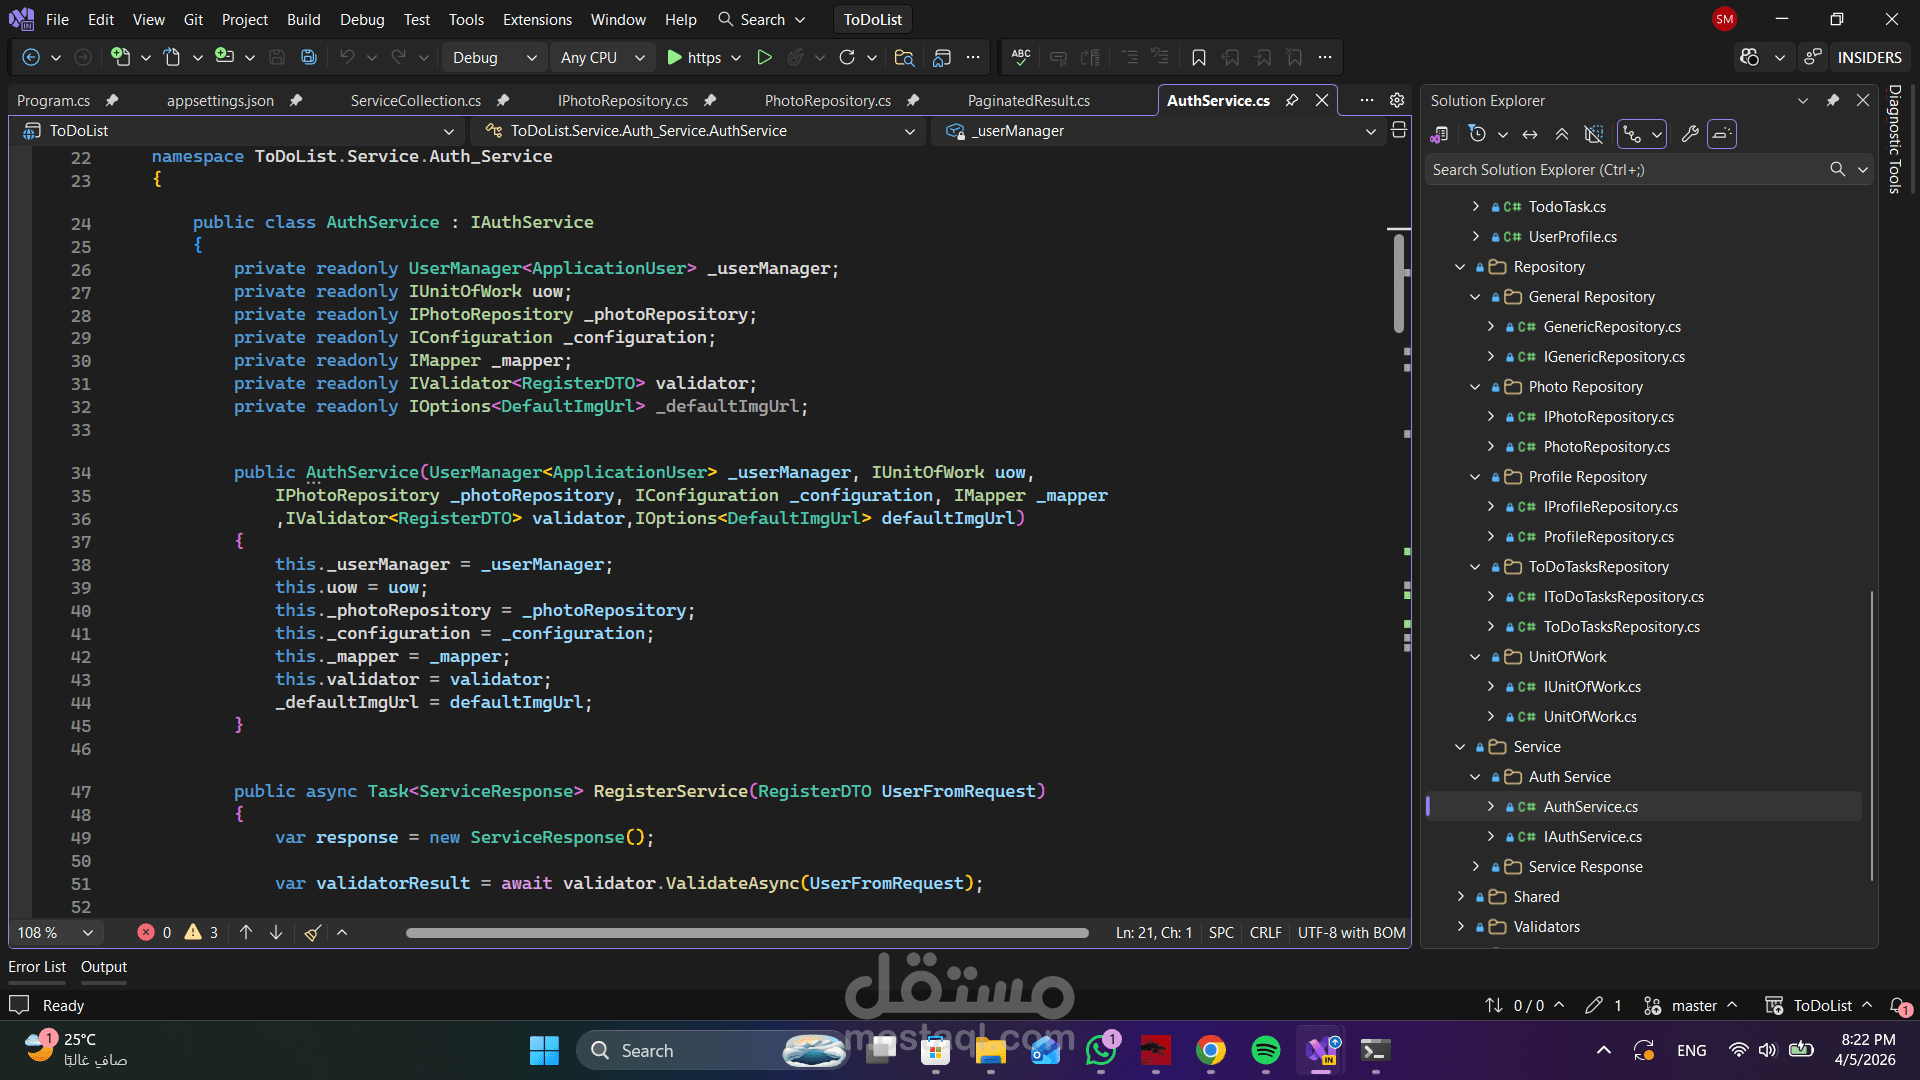This screenshot has width=1920, height=1080.
Task: Click the Save All toolbar icon
Action: [309, 58]
